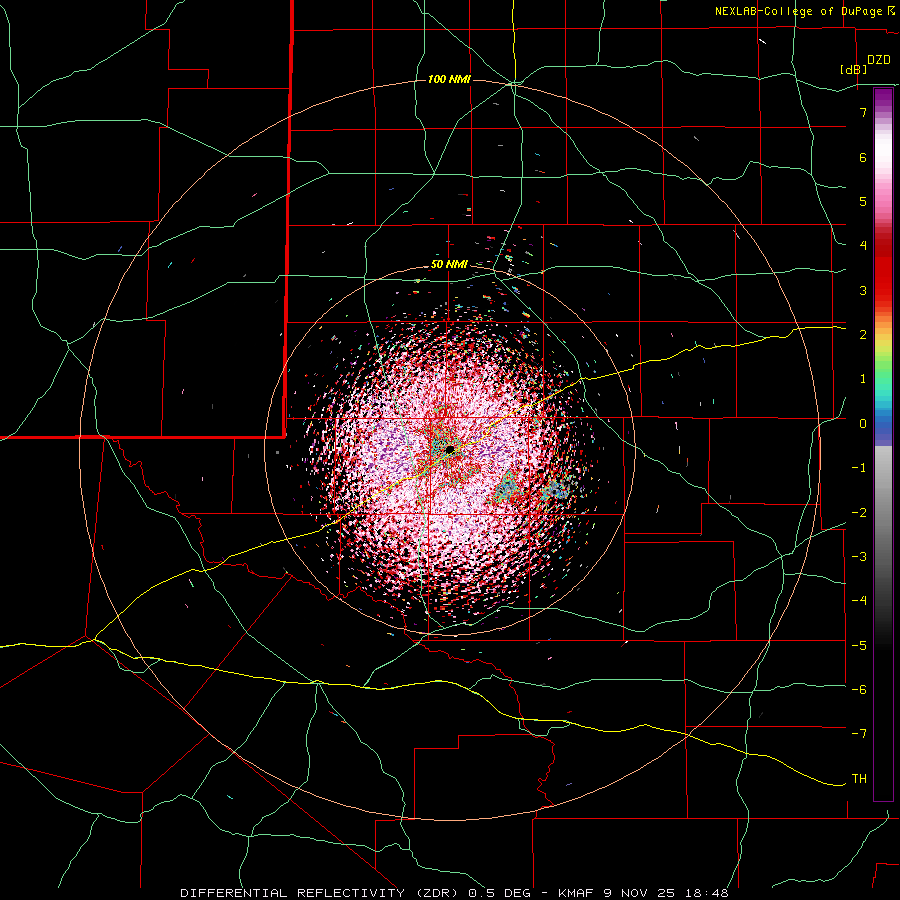Click the 2 tick label on color scale
Viewport: 900px width, 900px height.
click(863, 335)
